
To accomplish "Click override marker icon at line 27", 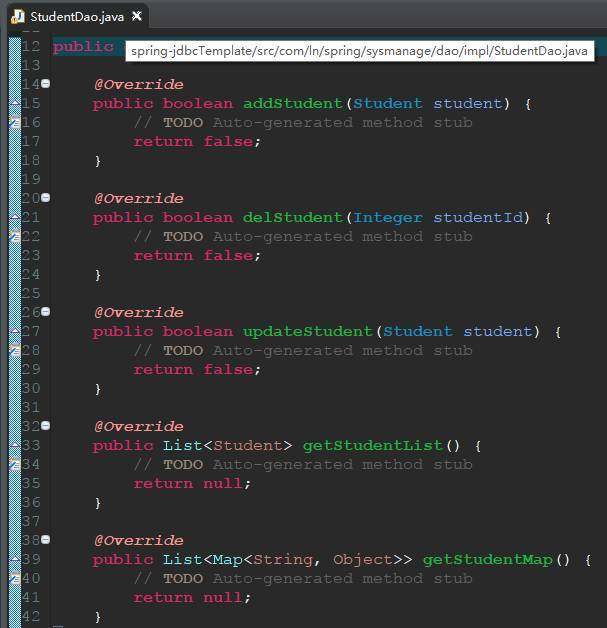I will (15, 331).
